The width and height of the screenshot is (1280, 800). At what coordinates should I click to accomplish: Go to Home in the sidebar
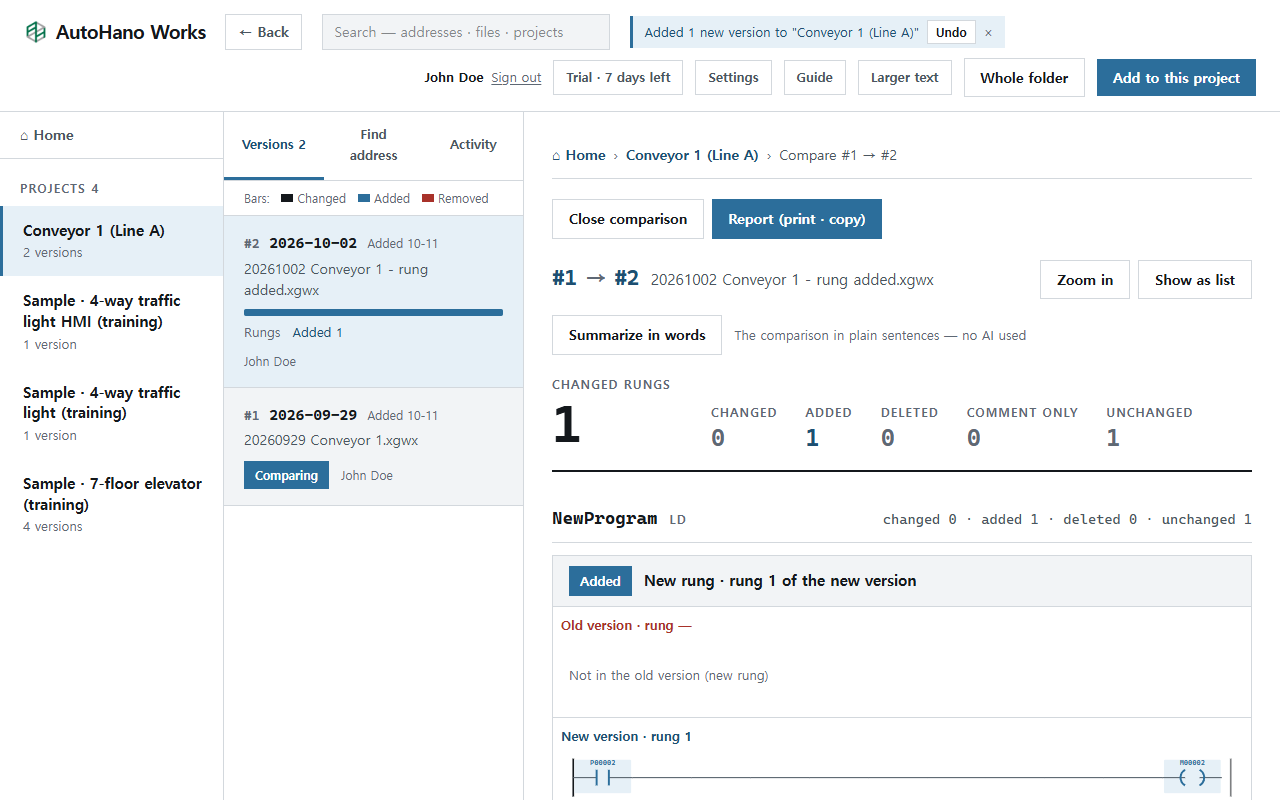[111, 135]
